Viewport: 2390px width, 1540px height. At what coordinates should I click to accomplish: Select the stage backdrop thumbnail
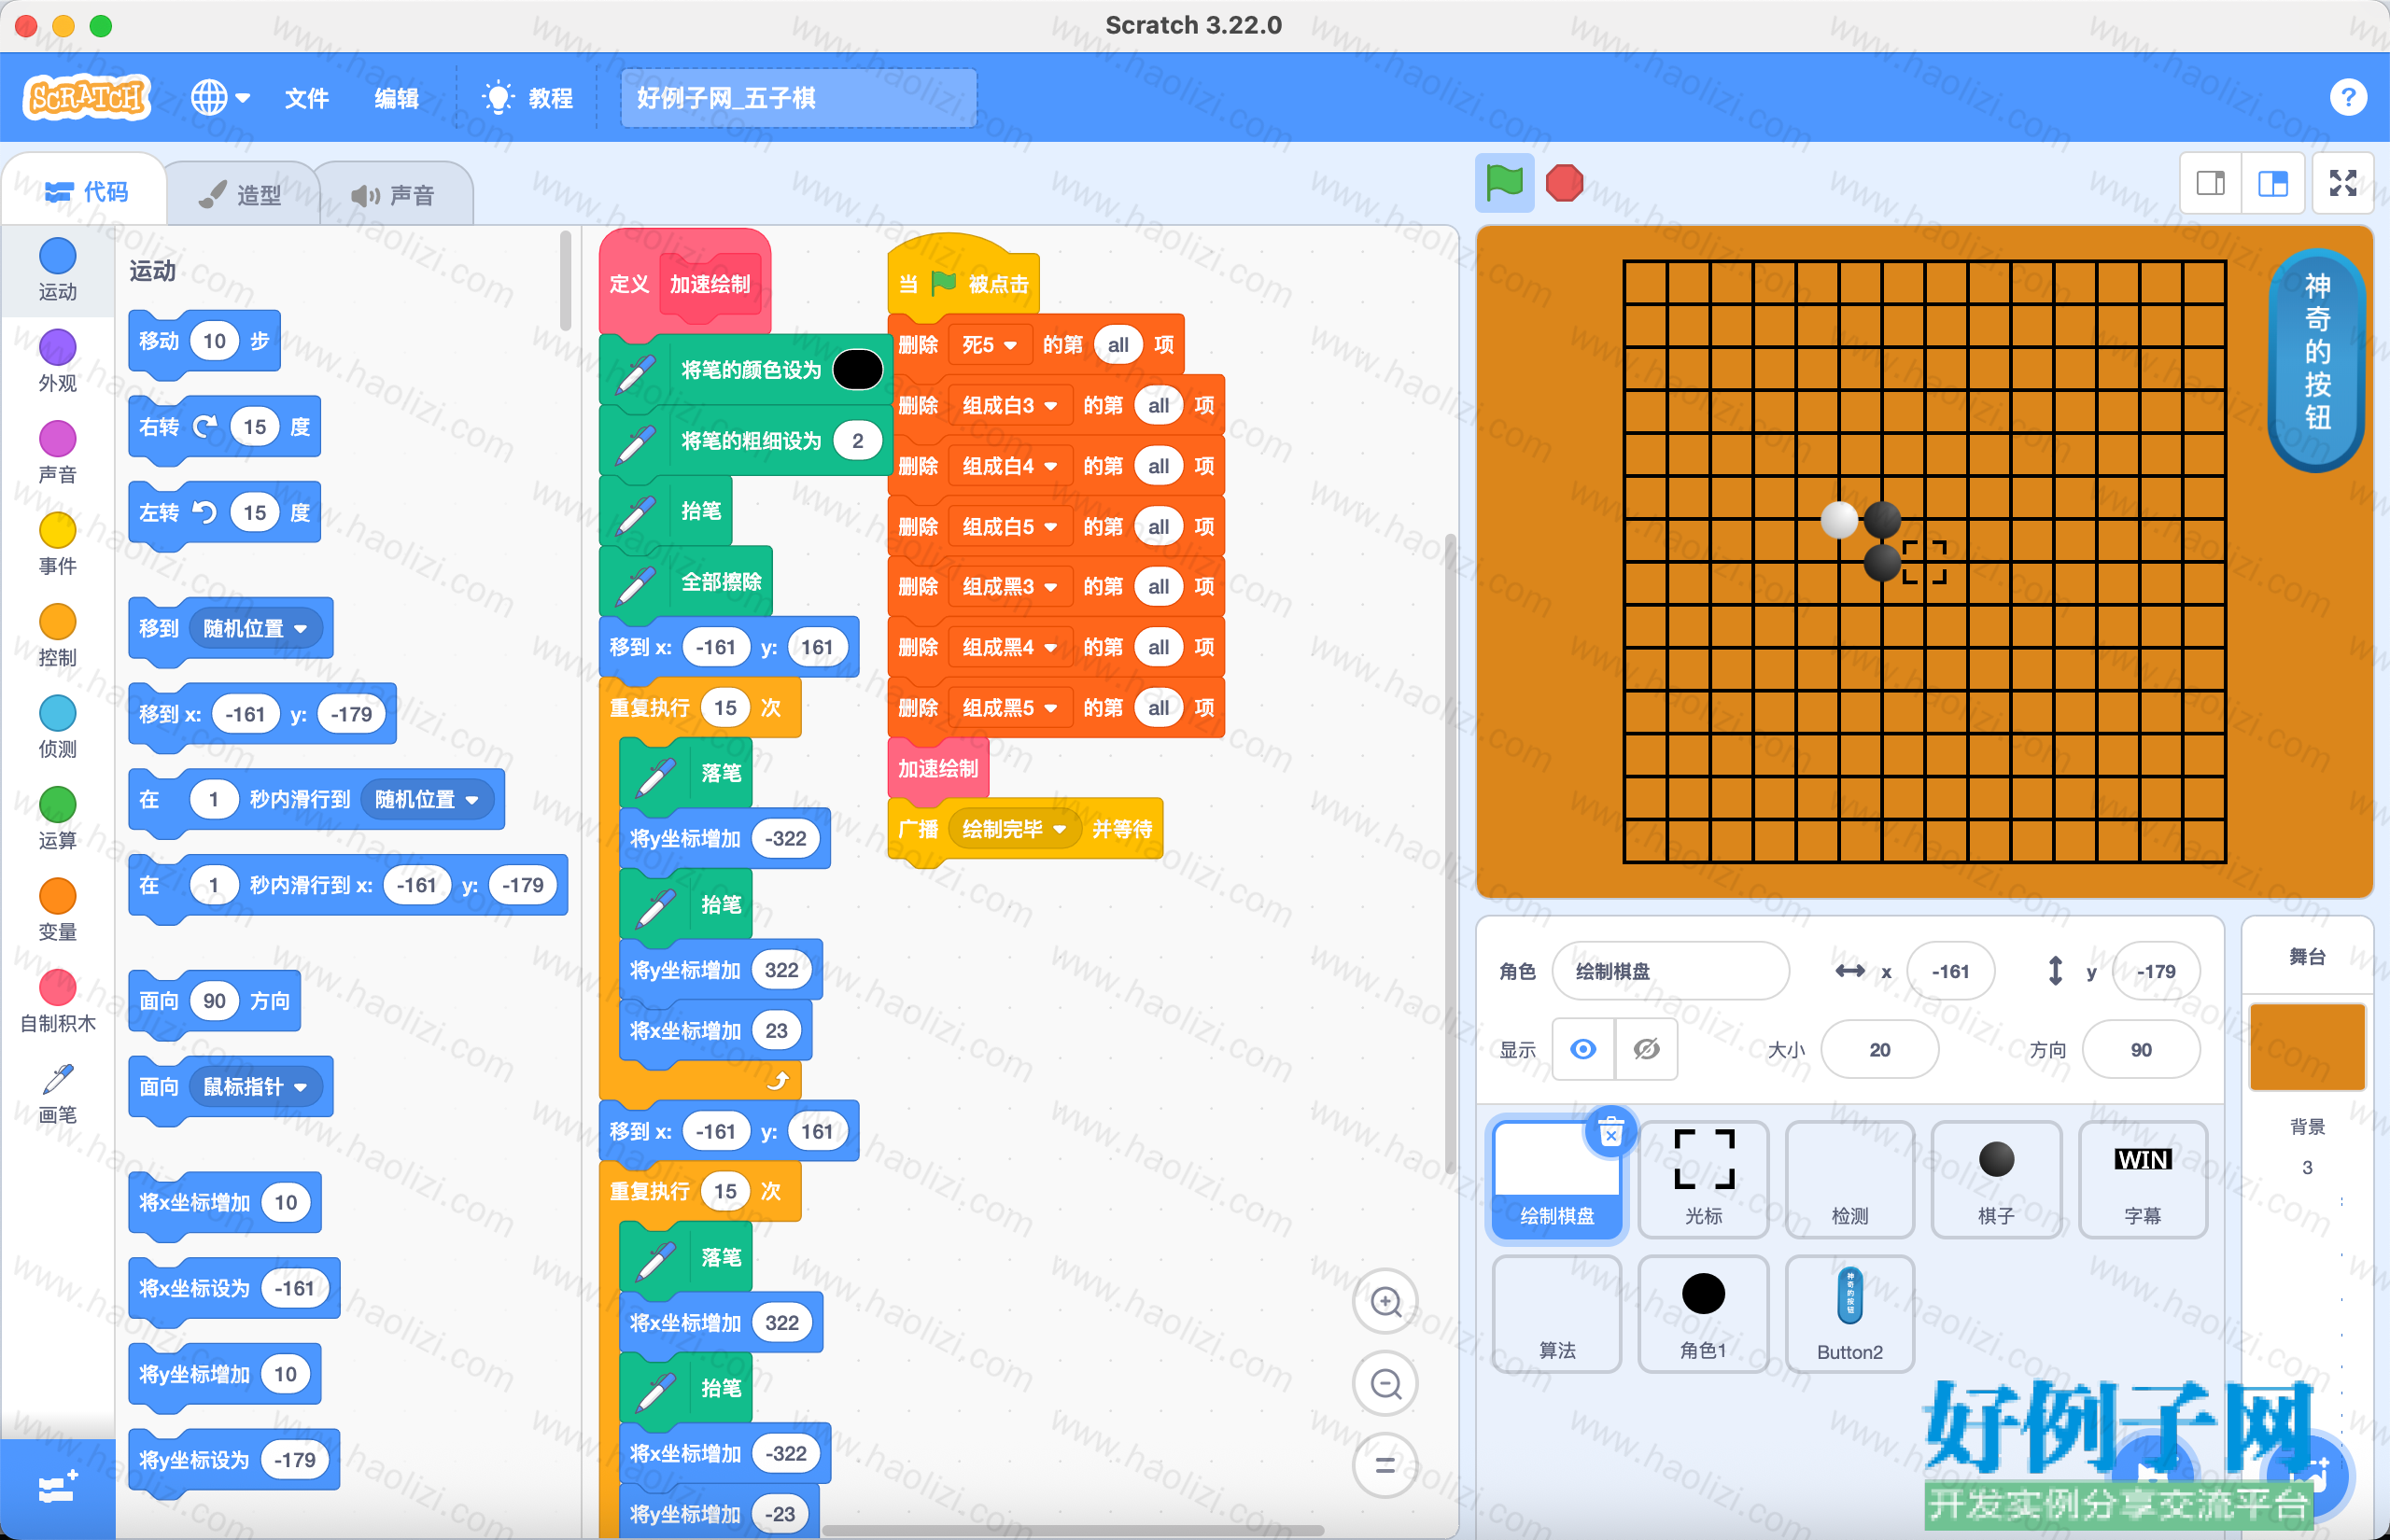coord(2306,1047)
